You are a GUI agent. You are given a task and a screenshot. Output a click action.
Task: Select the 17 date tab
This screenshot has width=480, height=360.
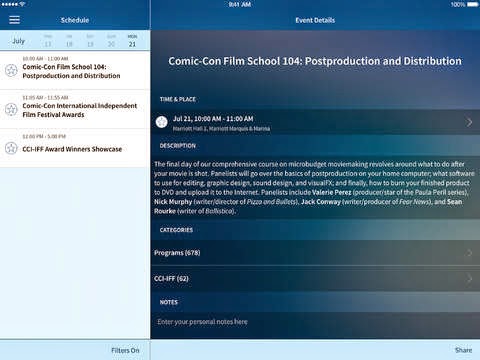coord(48,41)
